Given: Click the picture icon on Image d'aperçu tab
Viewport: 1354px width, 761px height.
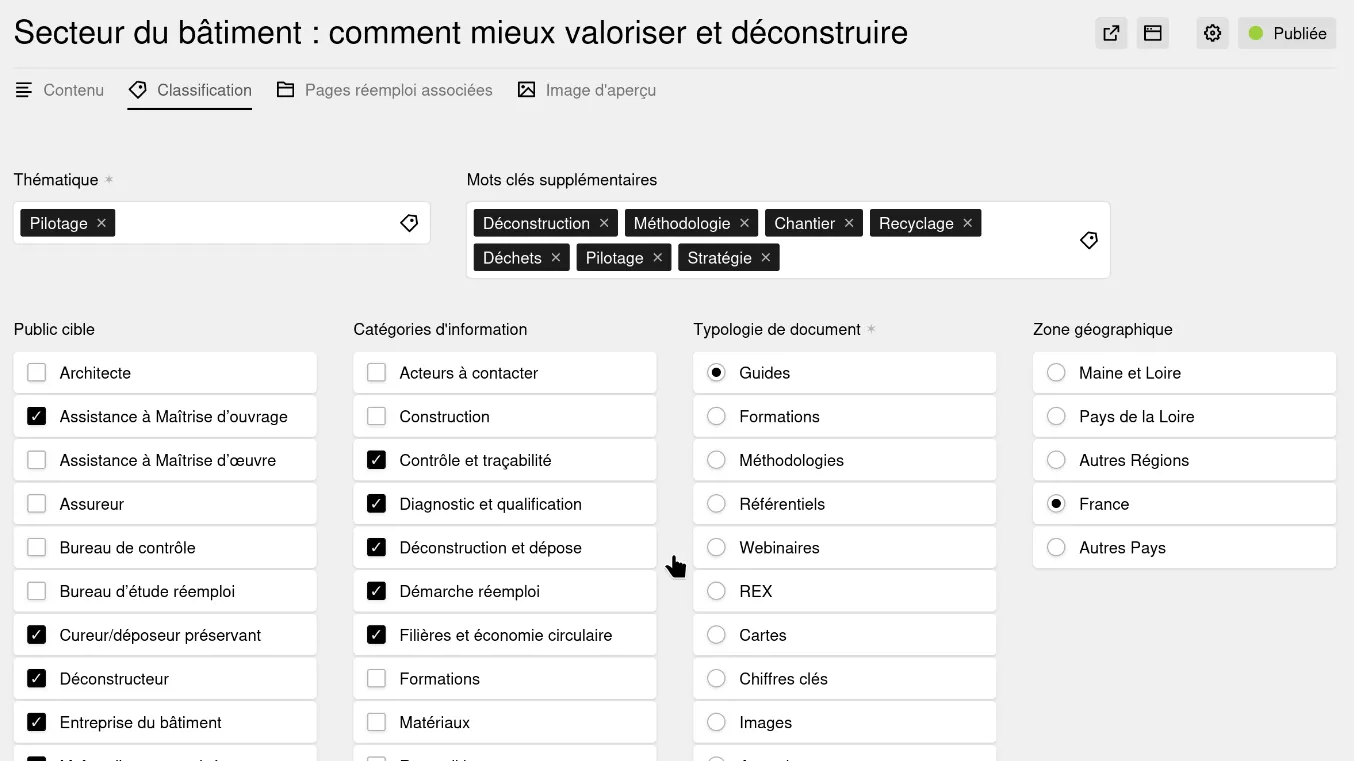Looking at the screenshot, I should click(x=527, y=89).
